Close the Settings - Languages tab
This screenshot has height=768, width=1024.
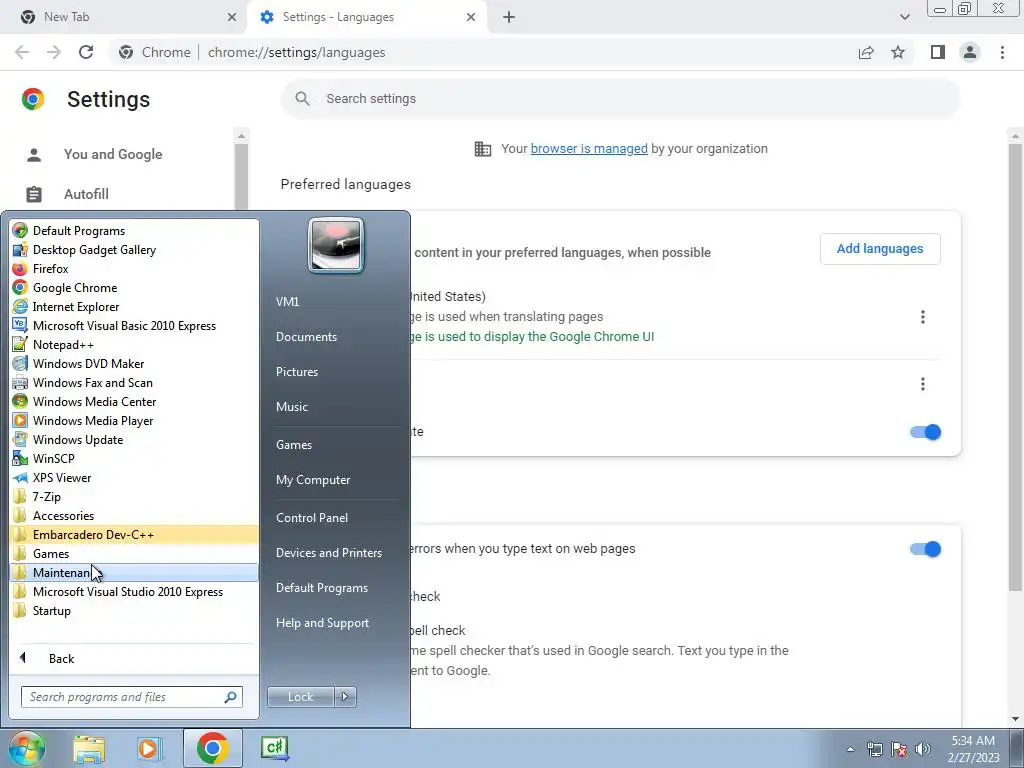click(x=471, y=17)
